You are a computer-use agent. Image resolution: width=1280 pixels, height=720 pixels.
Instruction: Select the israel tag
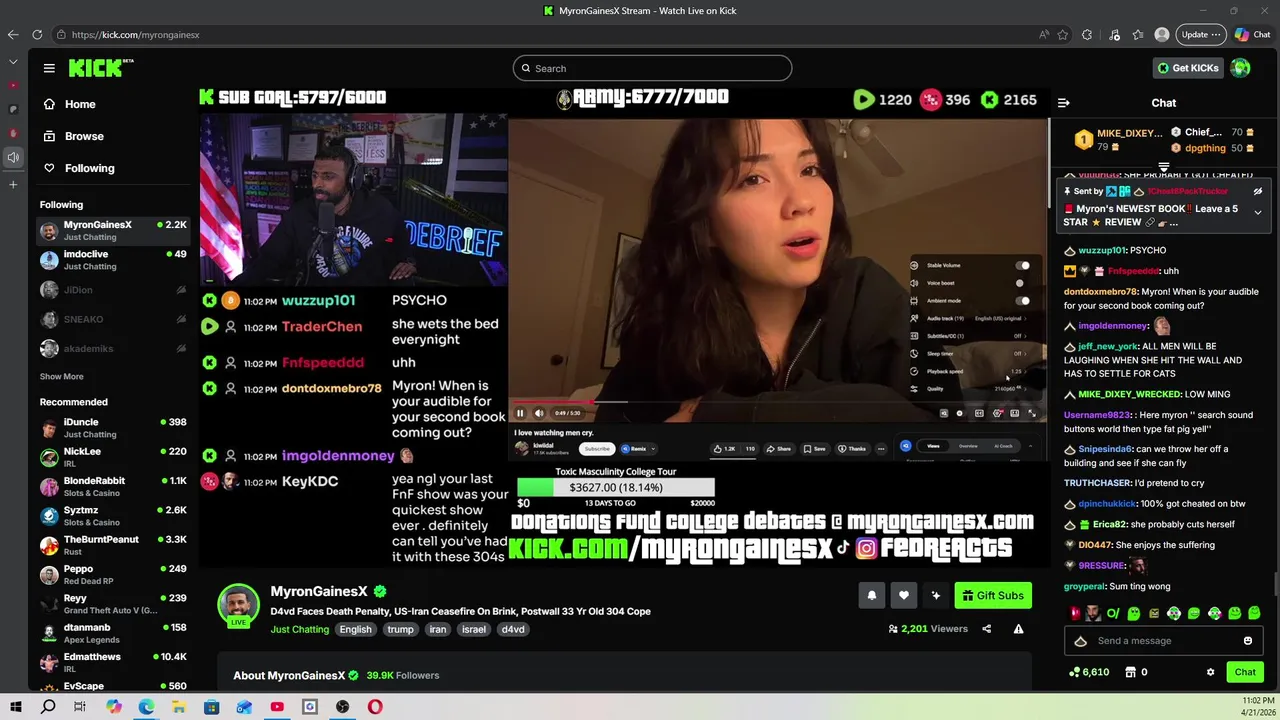(474, 629)
